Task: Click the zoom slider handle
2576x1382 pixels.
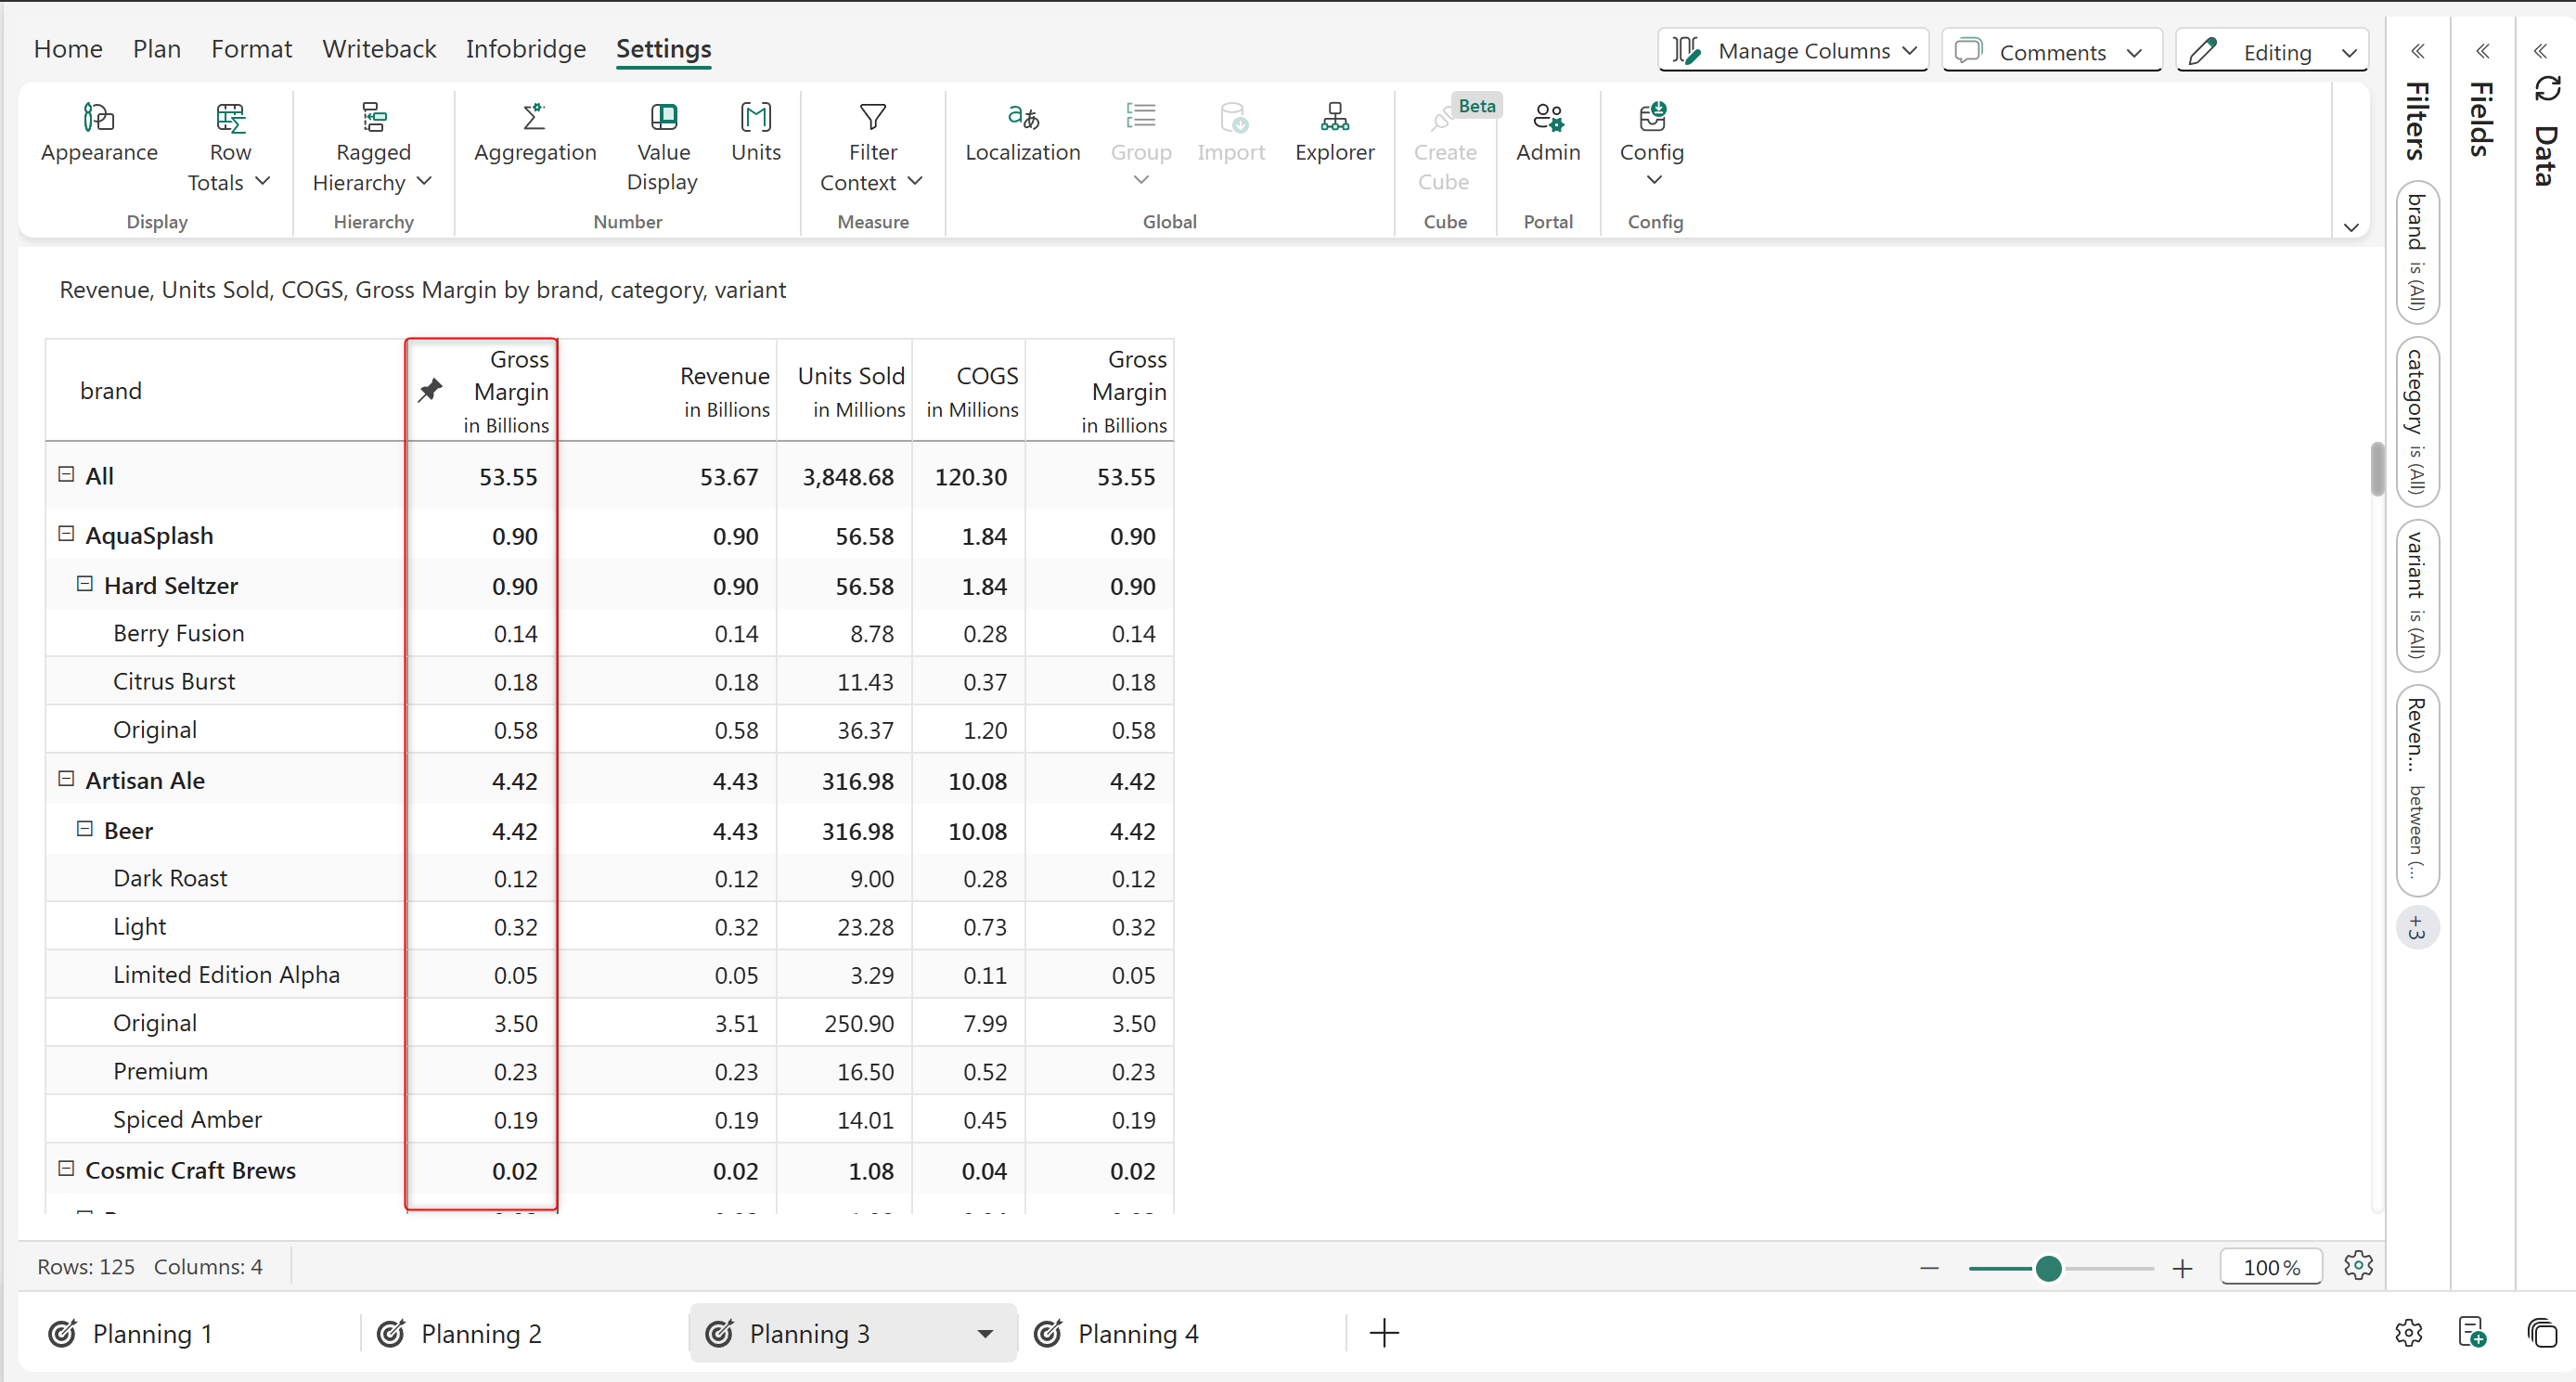Action: tap(2048, 1268)
